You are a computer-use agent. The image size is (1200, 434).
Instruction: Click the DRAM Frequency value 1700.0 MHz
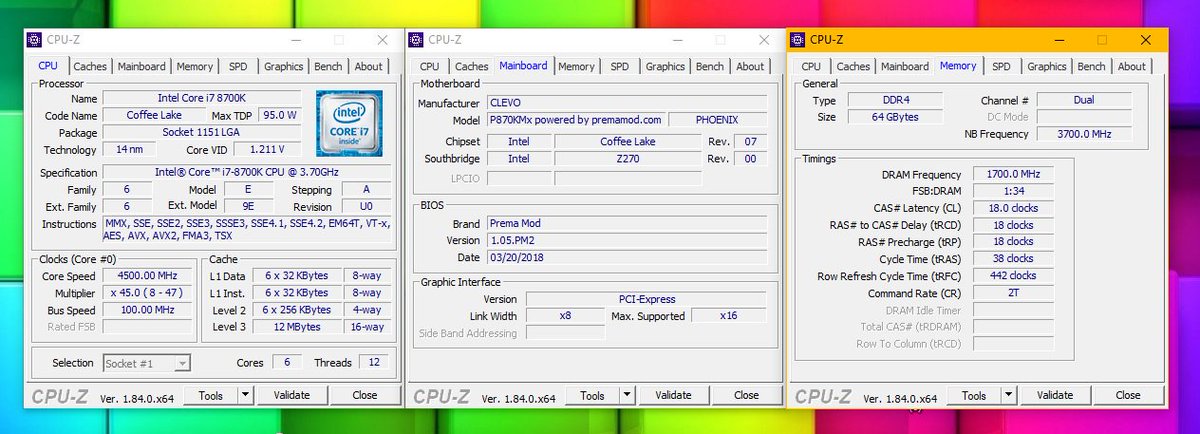click(1015, 174)
